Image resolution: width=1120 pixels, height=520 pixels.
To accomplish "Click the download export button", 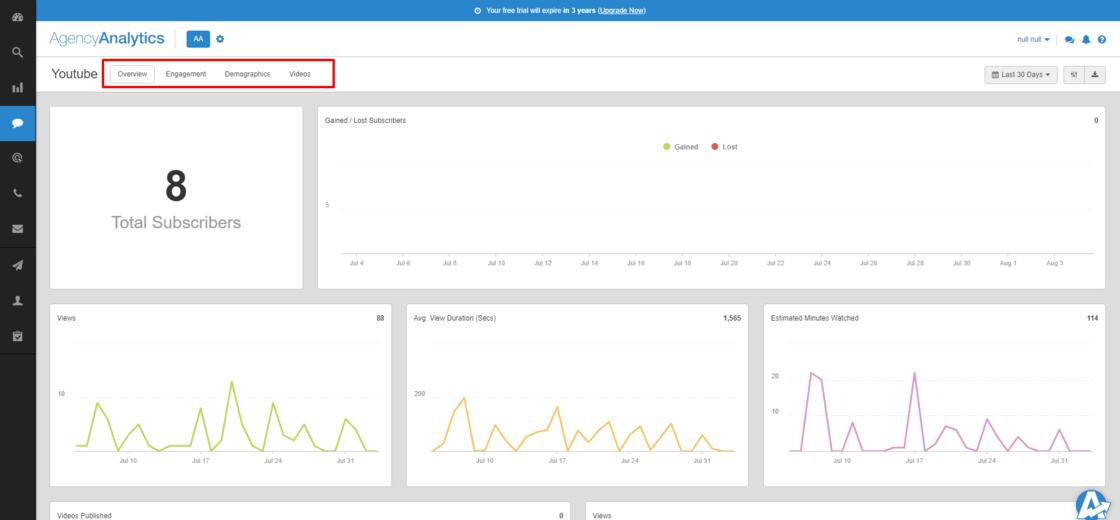I will pyautogui.click(x=1096, y=74).
